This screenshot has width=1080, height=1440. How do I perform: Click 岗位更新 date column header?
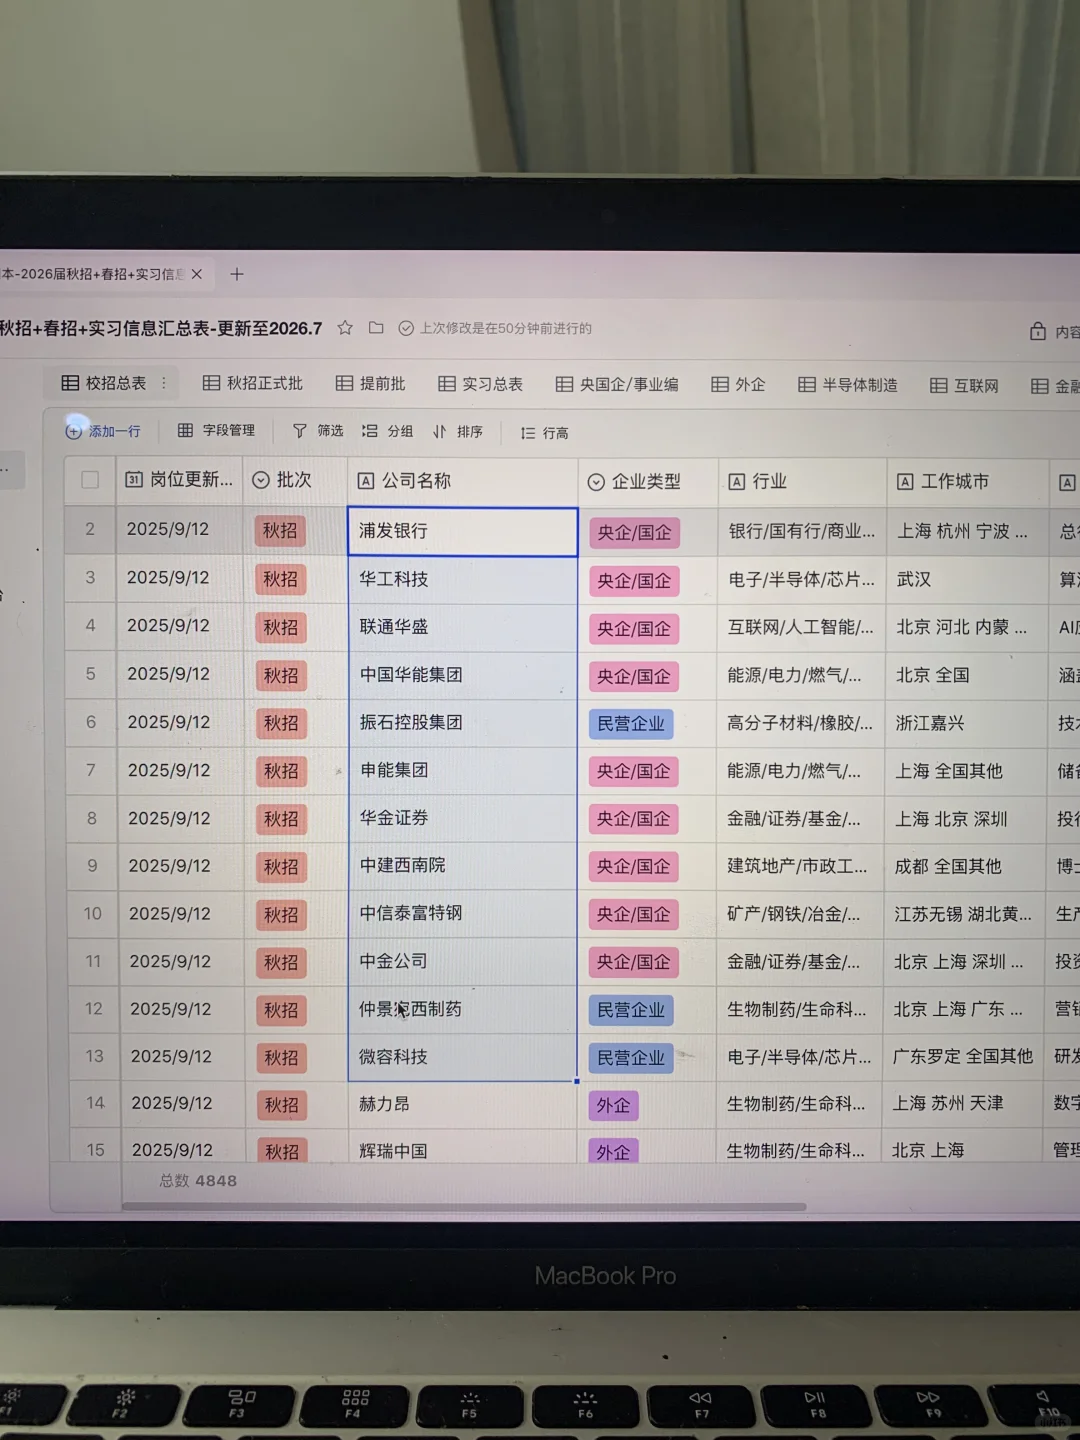tap(180, 480)
